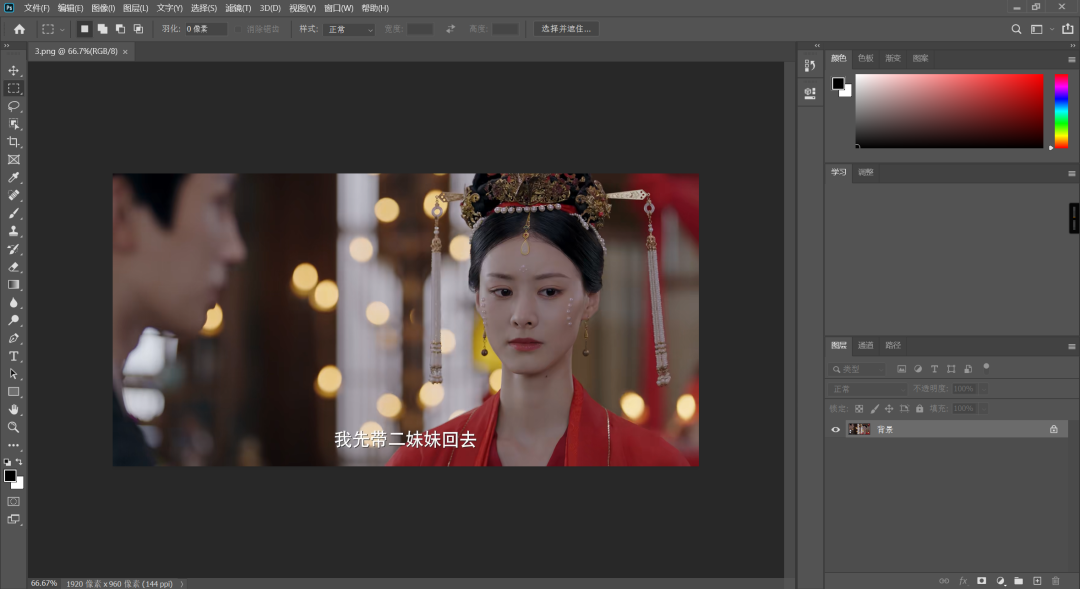Close the 3.png document tab

tap(125, 52)
